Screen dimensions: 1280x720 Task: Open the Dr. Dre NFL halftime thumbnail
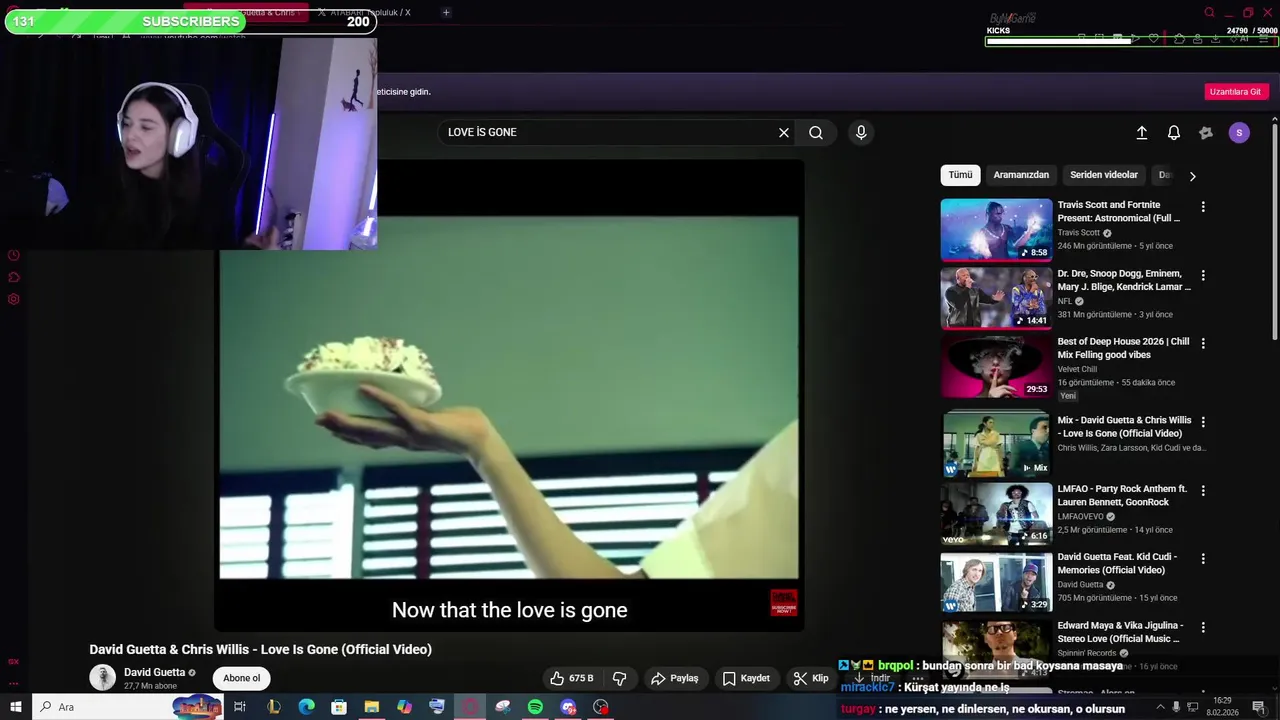(x=996, y=298)
